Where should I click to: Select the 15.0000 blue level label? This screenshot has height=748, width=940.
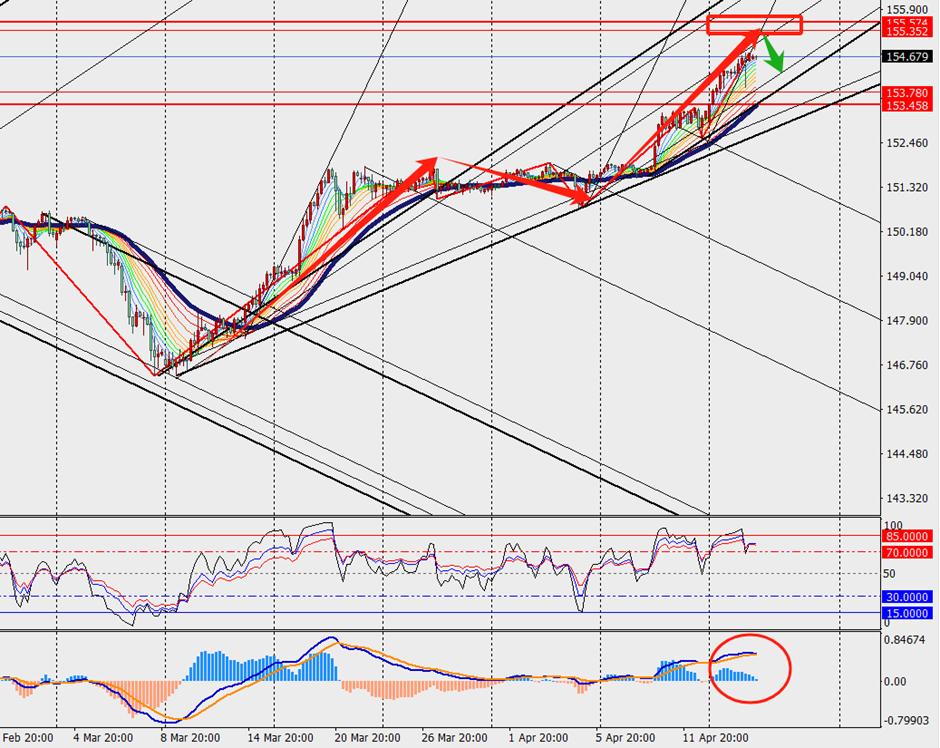click(x=907, y=613)
